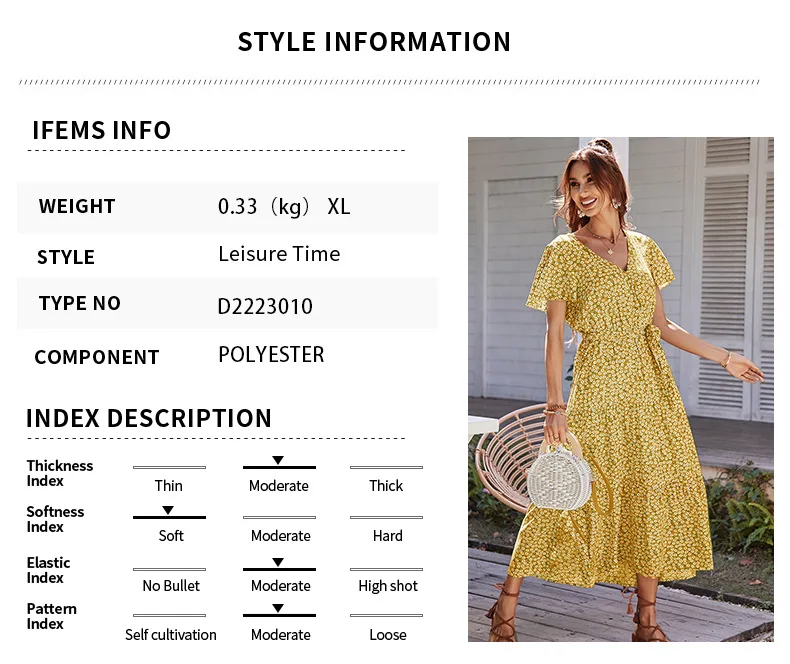
Task: Click the Pattern Index label
Action: point(51,616)
